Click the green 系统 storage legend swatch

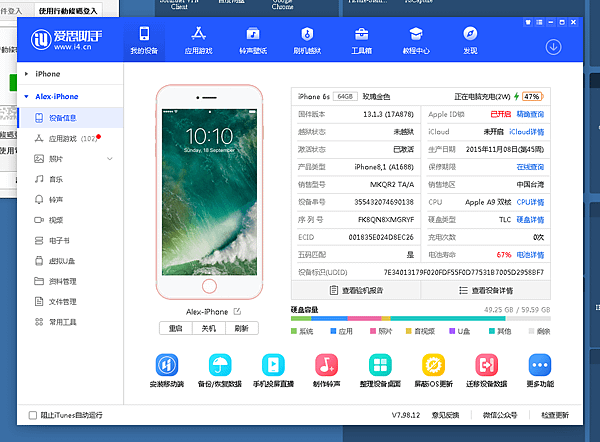point(294,331)
